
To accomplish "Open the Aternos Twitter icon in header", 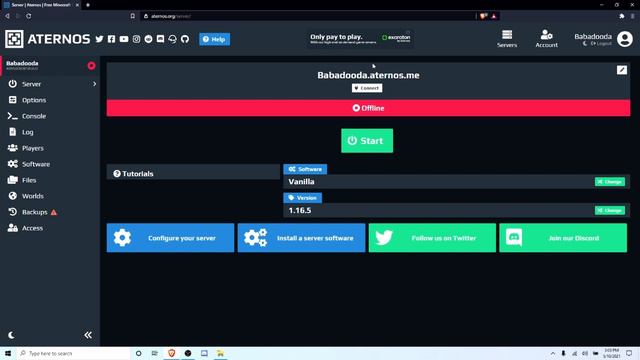I will [x=99, y=39].
